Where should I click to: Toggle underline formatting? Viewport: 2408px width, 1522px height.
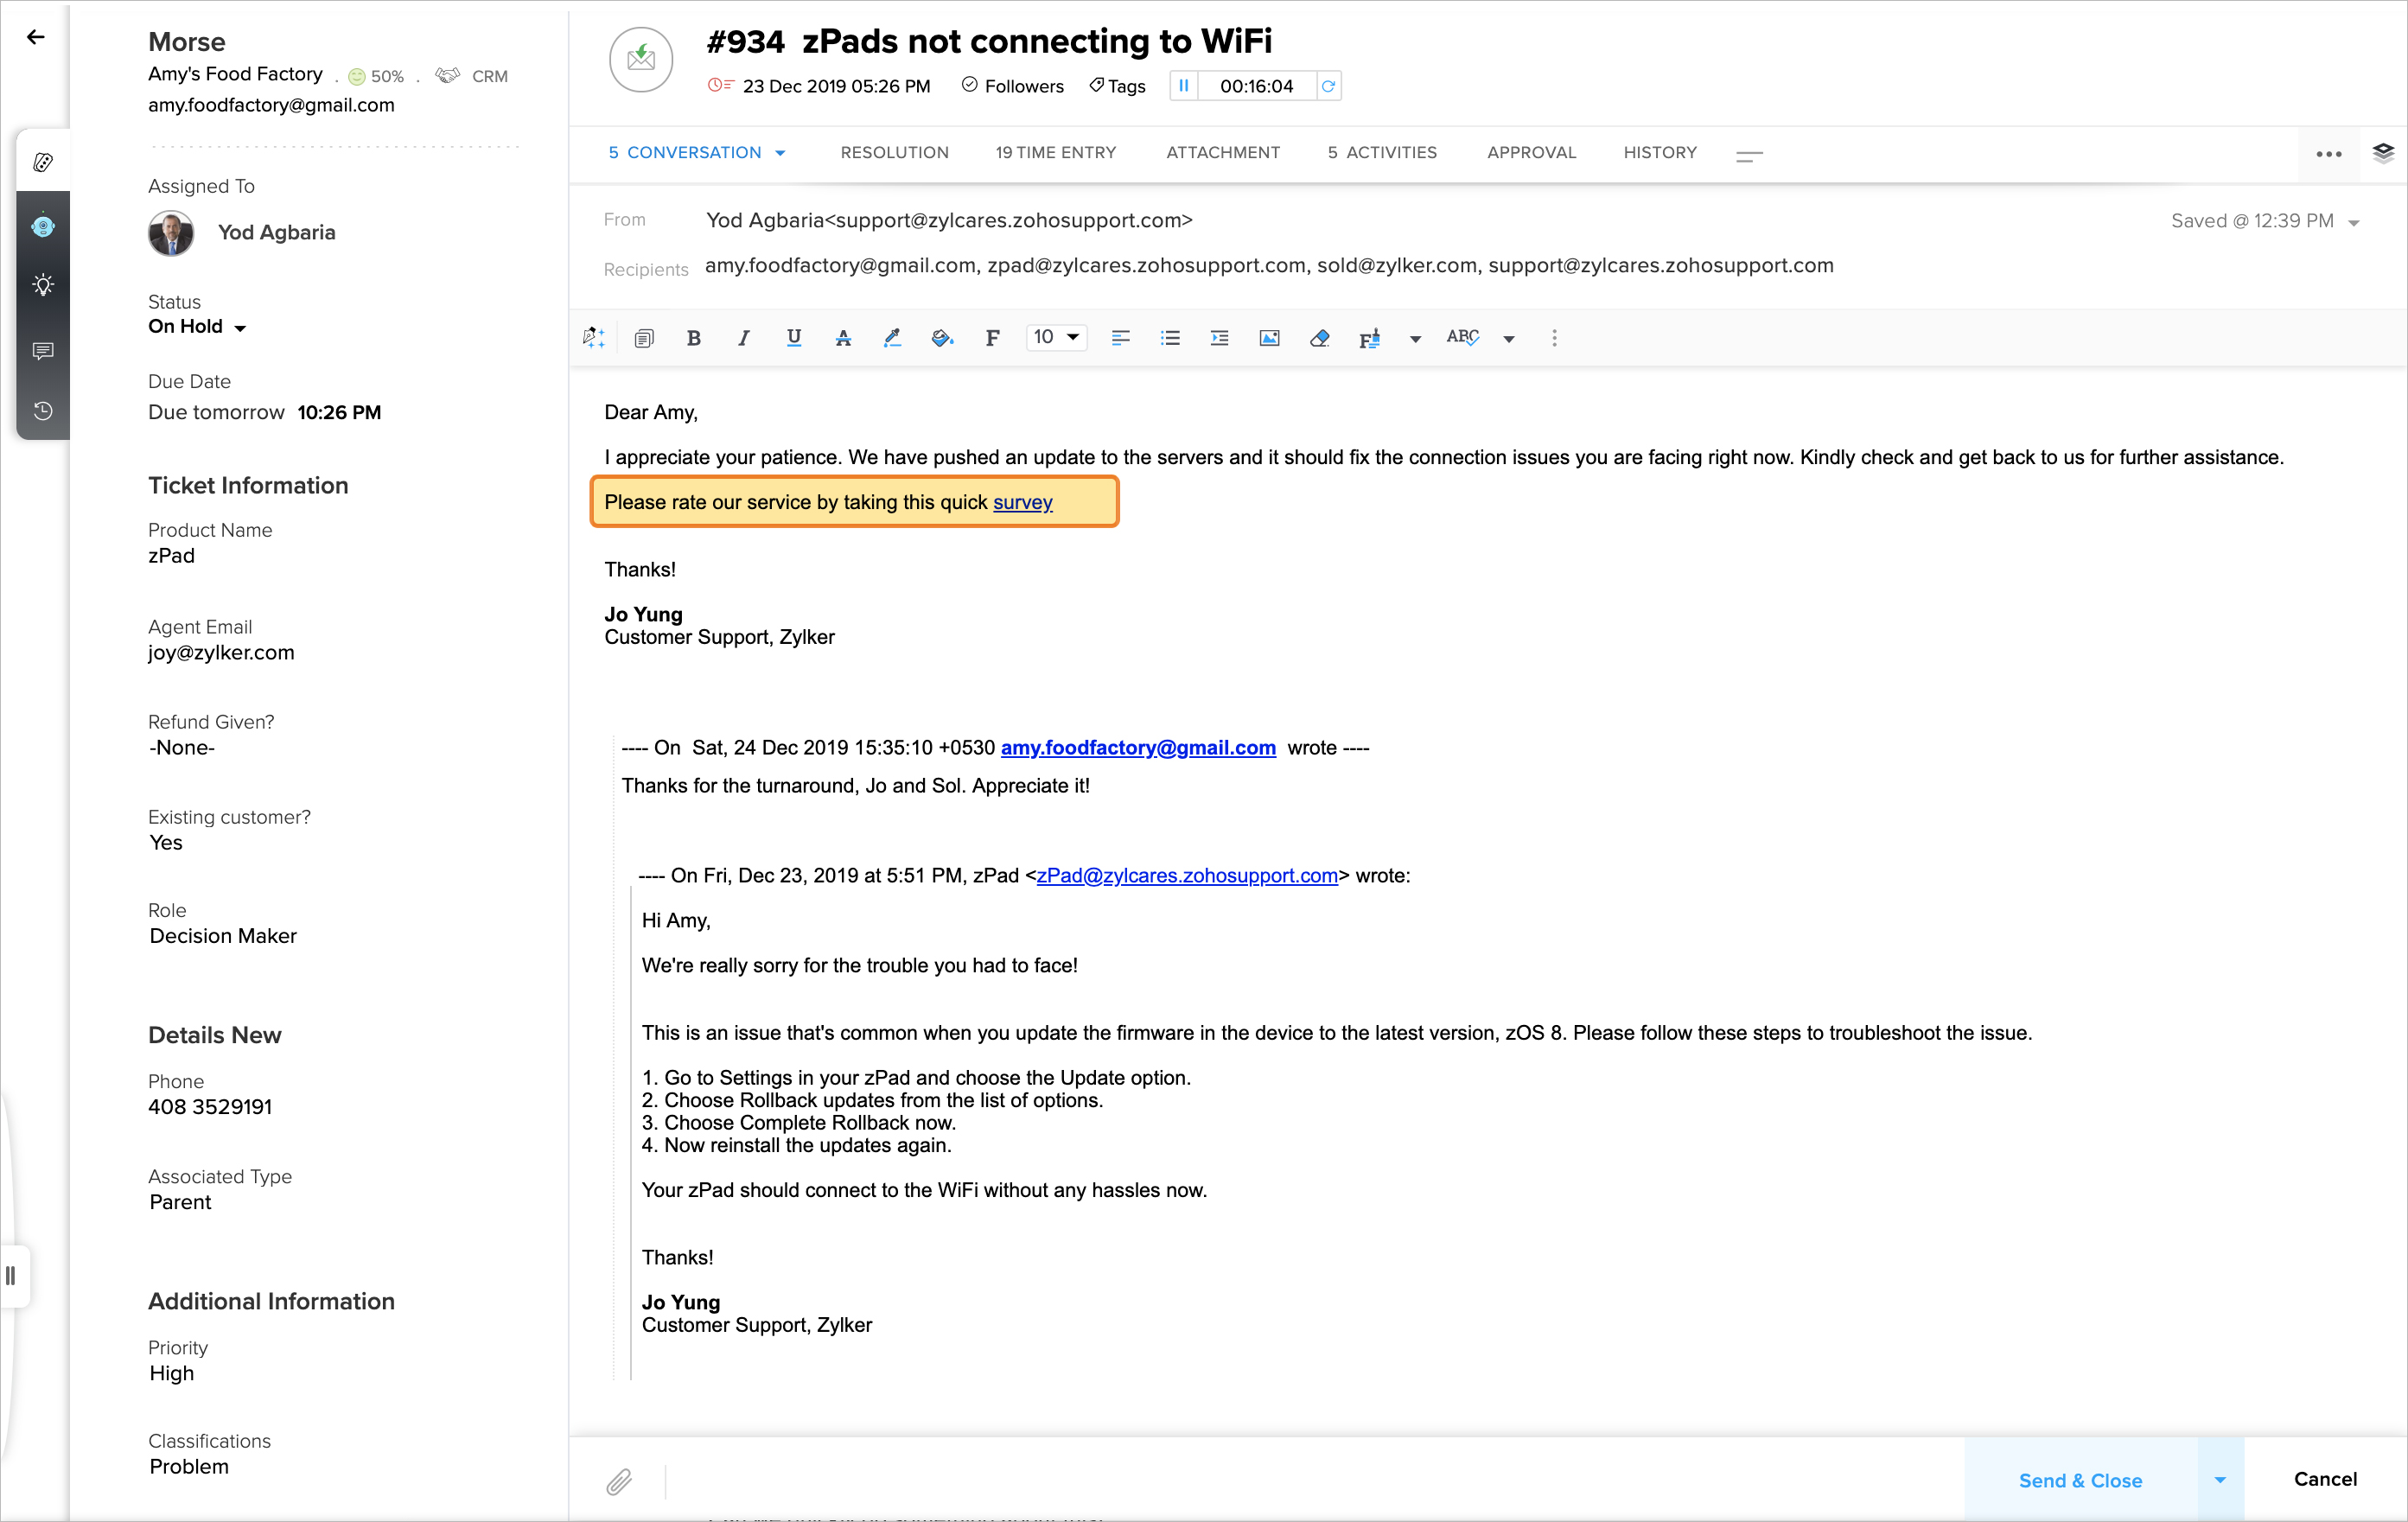(x=794, y=338)
